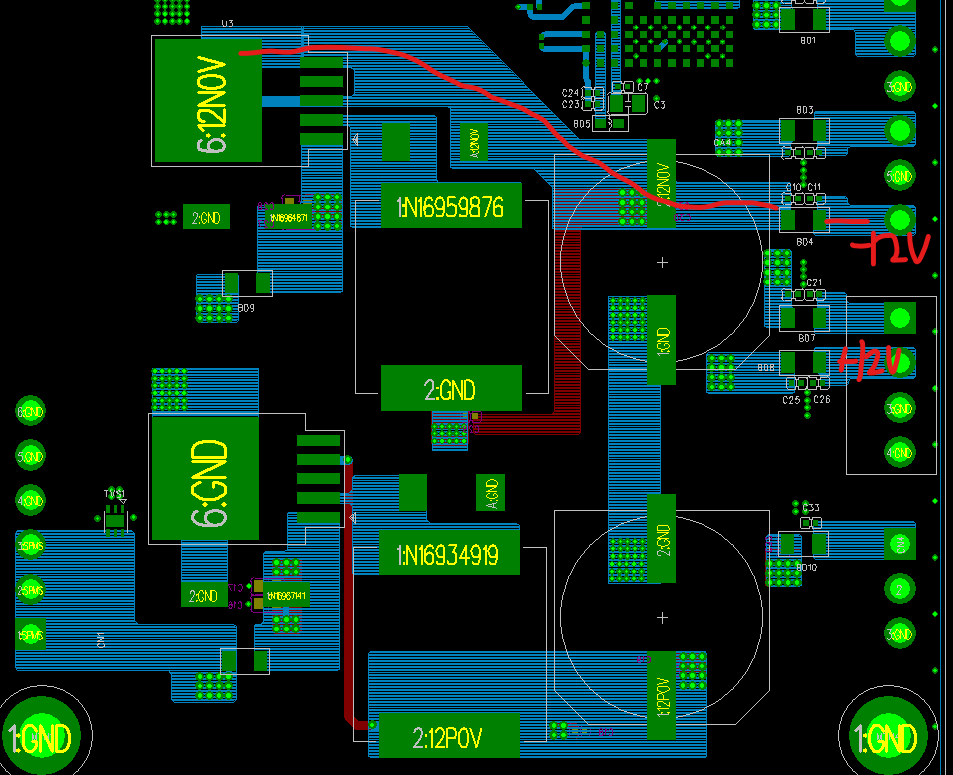Select the TVS1 component footprint

115,520
